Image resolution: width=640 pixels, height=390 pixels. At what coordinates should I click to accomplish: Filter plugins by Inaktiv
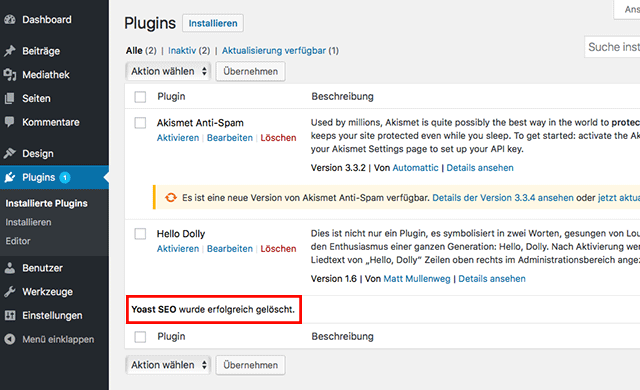pyautogui.click(x=182, y=51)
